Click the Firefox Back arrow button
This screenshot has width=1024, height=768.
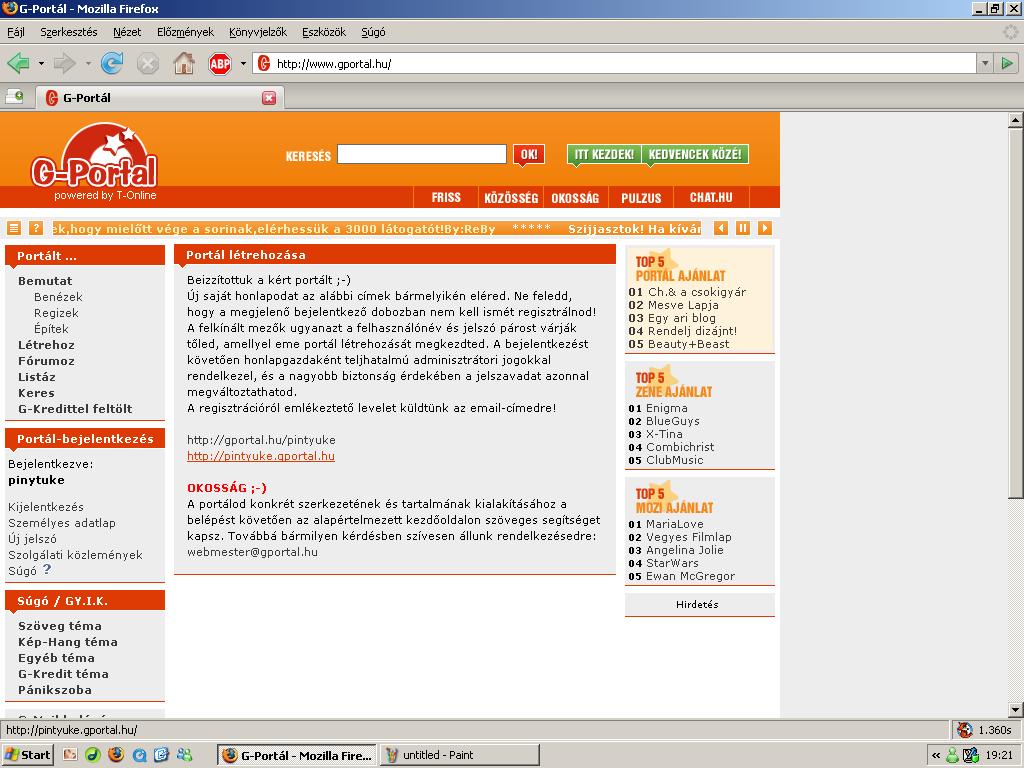coord(18,64)
